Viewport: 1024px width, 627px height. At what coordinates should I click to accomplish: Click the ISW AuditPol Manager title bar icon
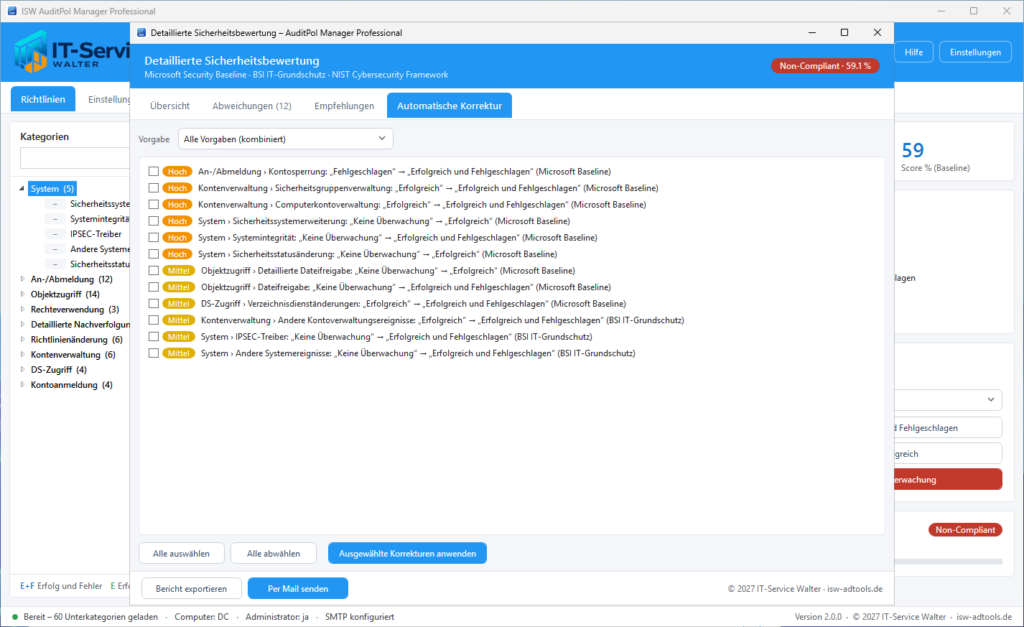pos(12,11)
